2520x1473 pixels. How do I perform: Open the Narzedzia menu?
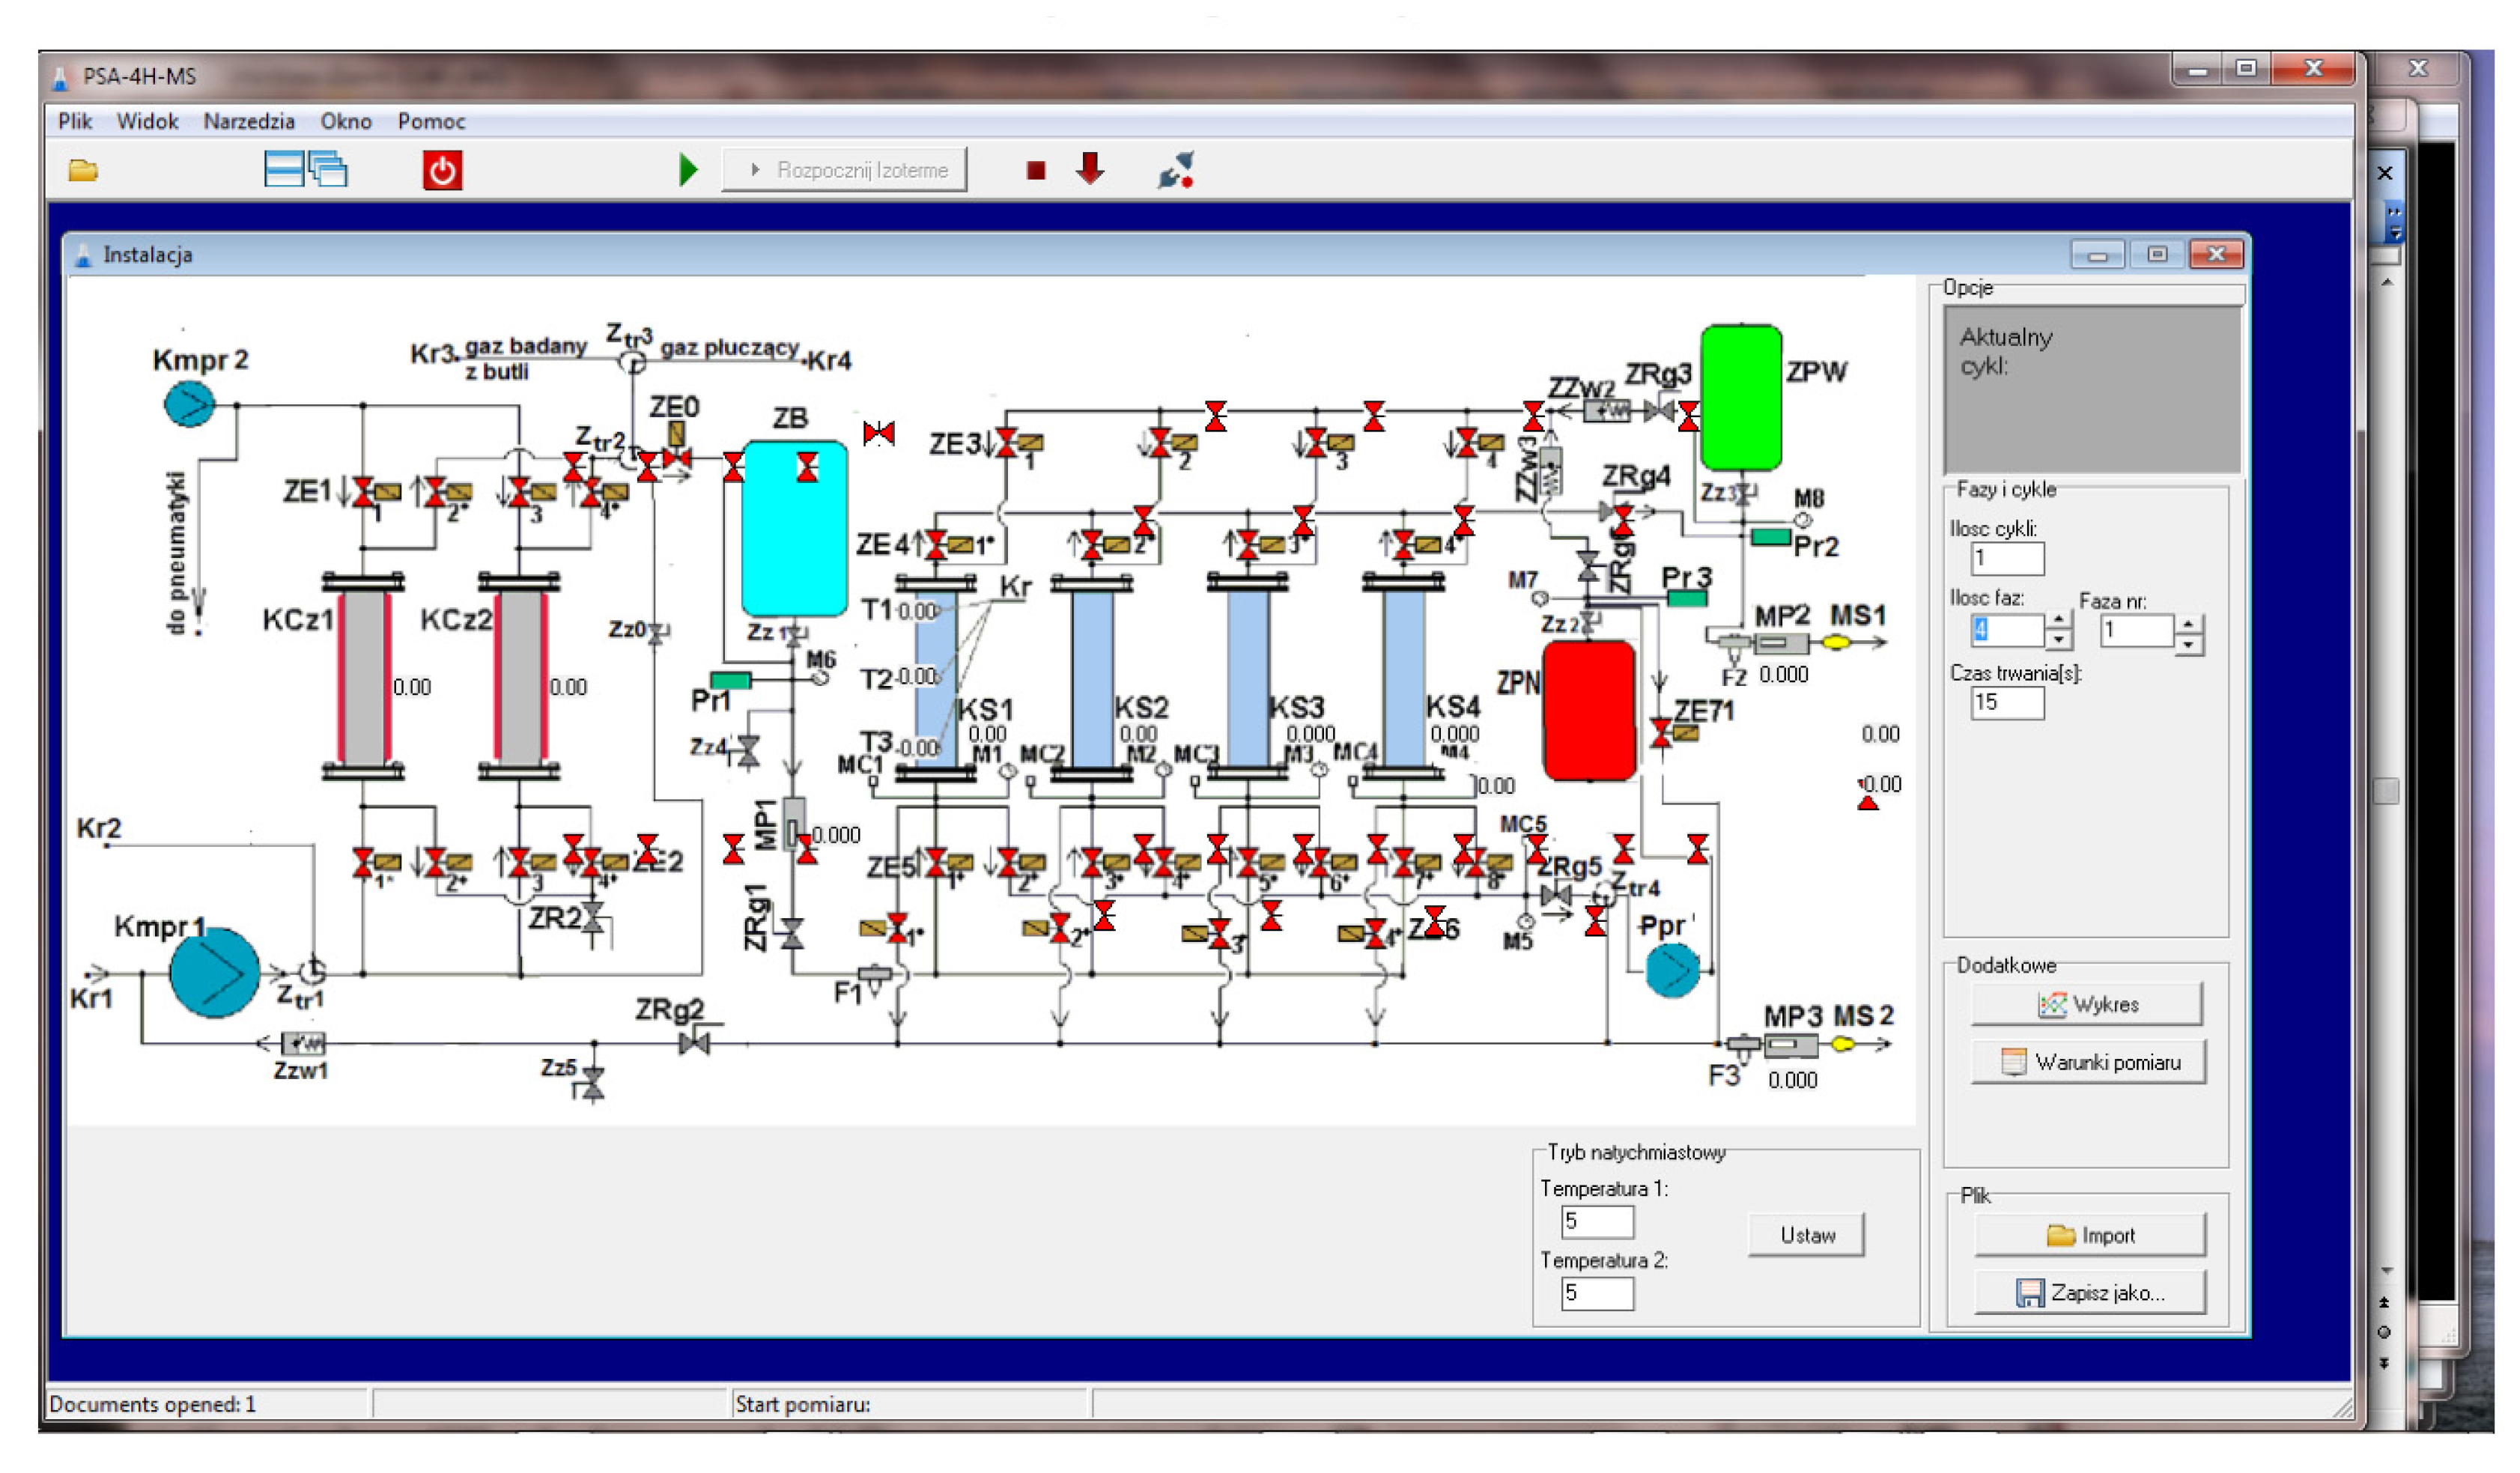(x=249, y=122)
